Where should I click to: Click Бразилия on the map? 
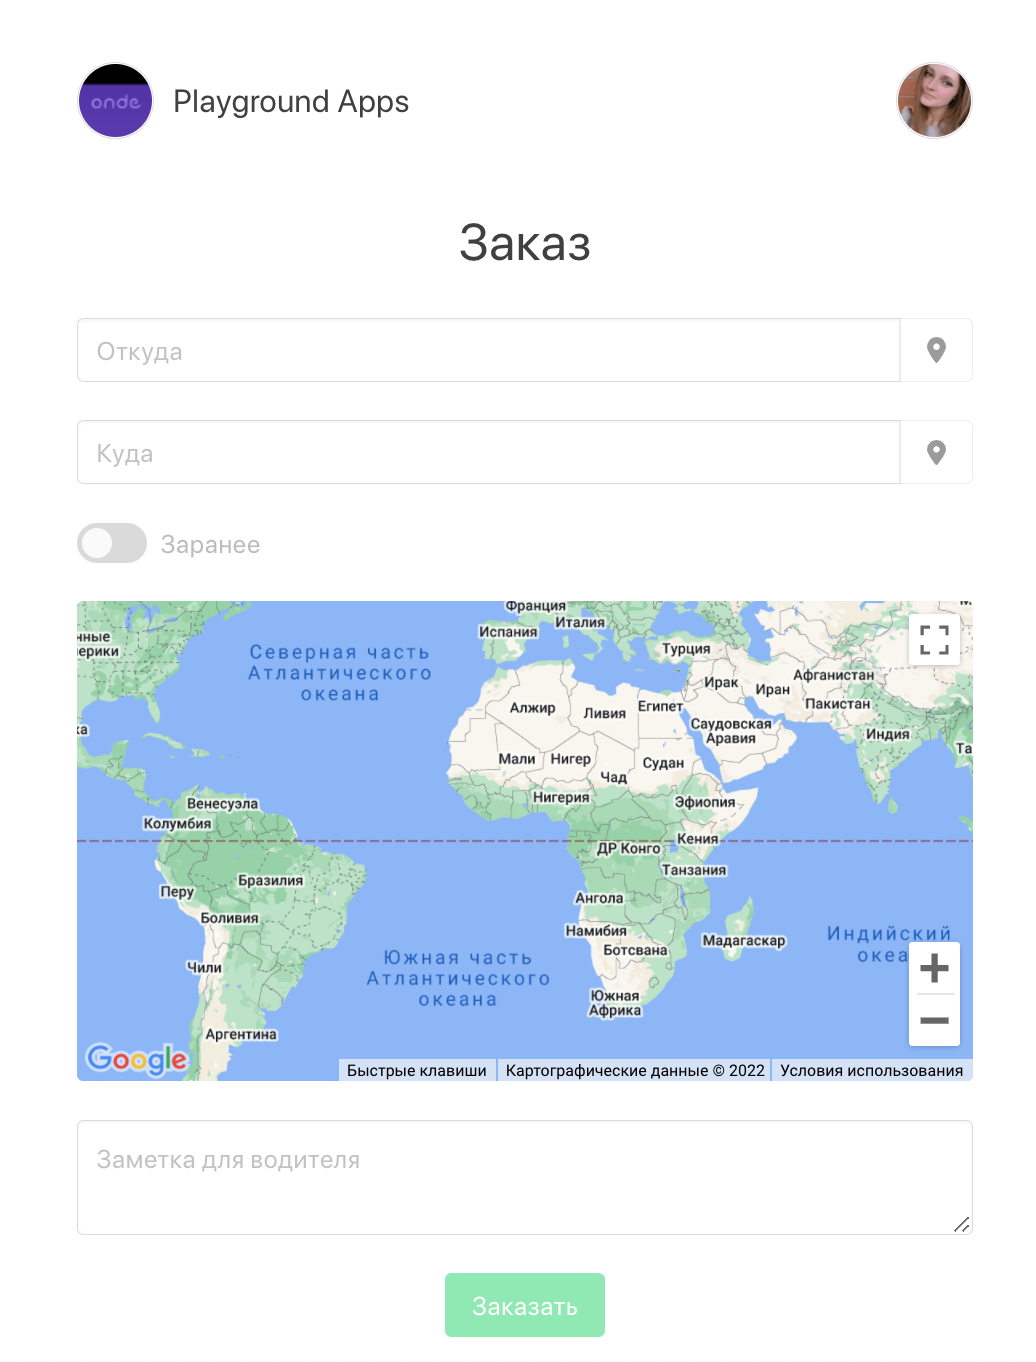(270, 881)
